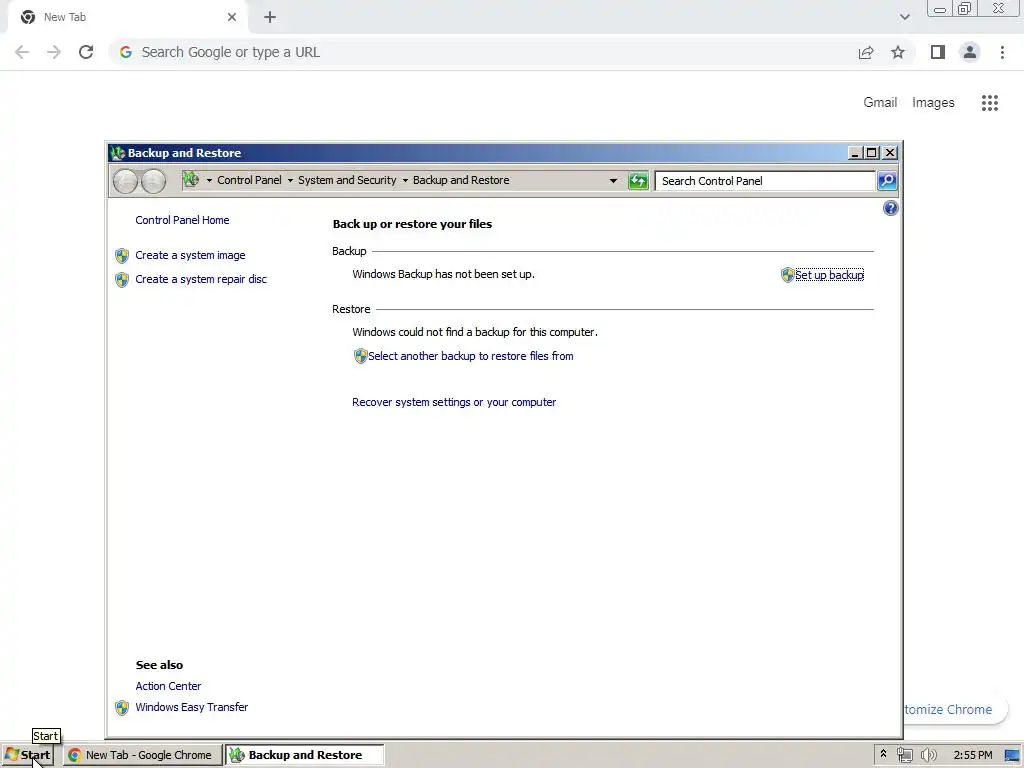Viewport: 1024px width, 768px height.
Task: Launch Windows Easy Transfer link
Action: point(191,707)
